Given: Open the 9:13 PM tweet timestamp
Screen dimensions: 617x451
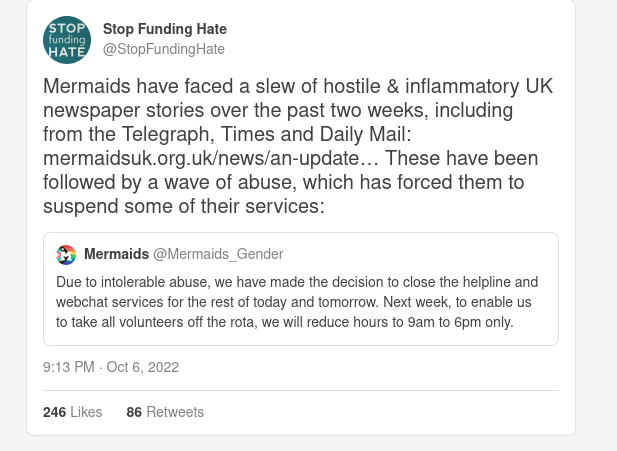Looking at the screenshot, I should coord(69,367).
